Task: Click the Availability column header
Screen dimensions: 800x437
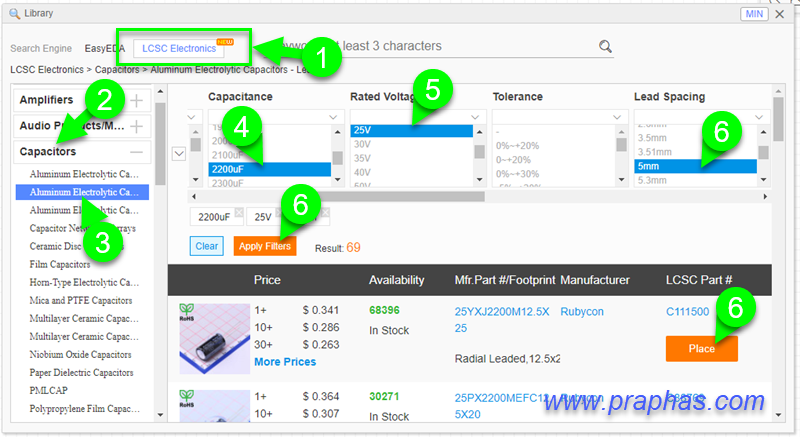Action: point(396,280)
